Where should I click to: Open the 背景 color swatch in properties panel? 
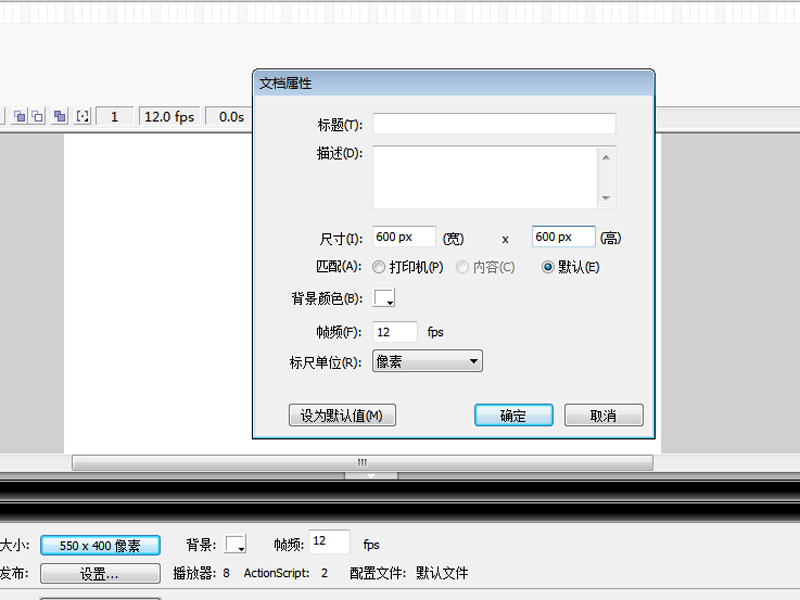(236, 544)
